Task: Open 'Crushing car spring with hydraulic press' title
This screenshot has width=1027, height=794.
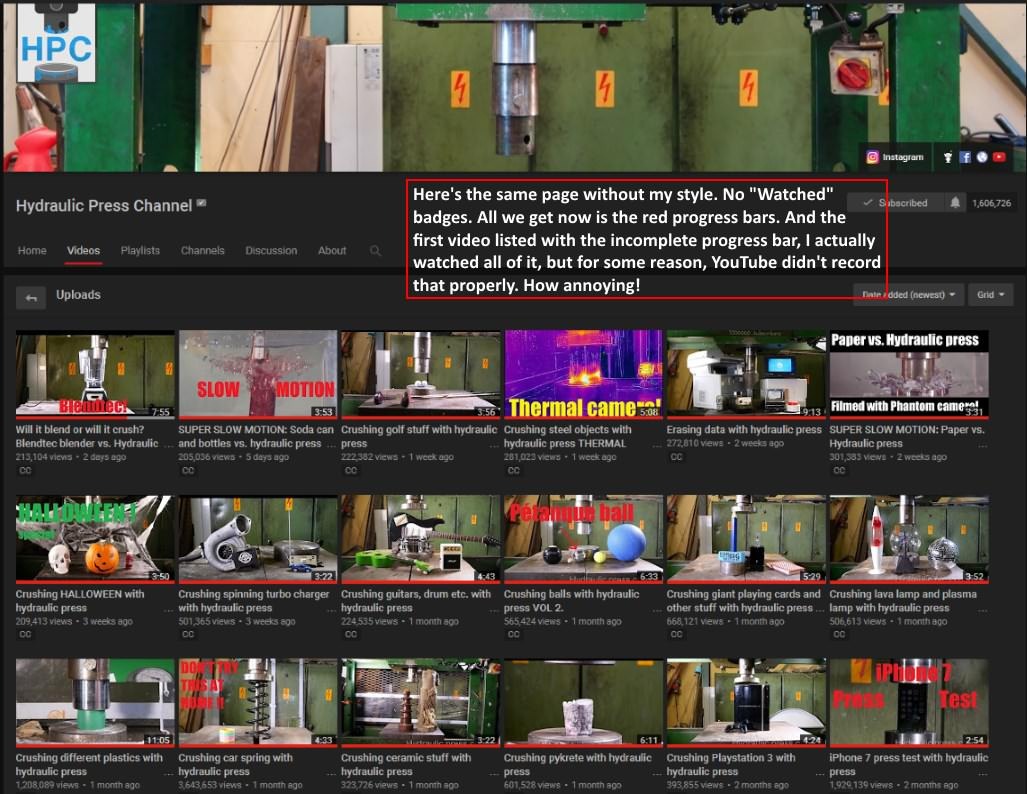Action: coord(235,765)
